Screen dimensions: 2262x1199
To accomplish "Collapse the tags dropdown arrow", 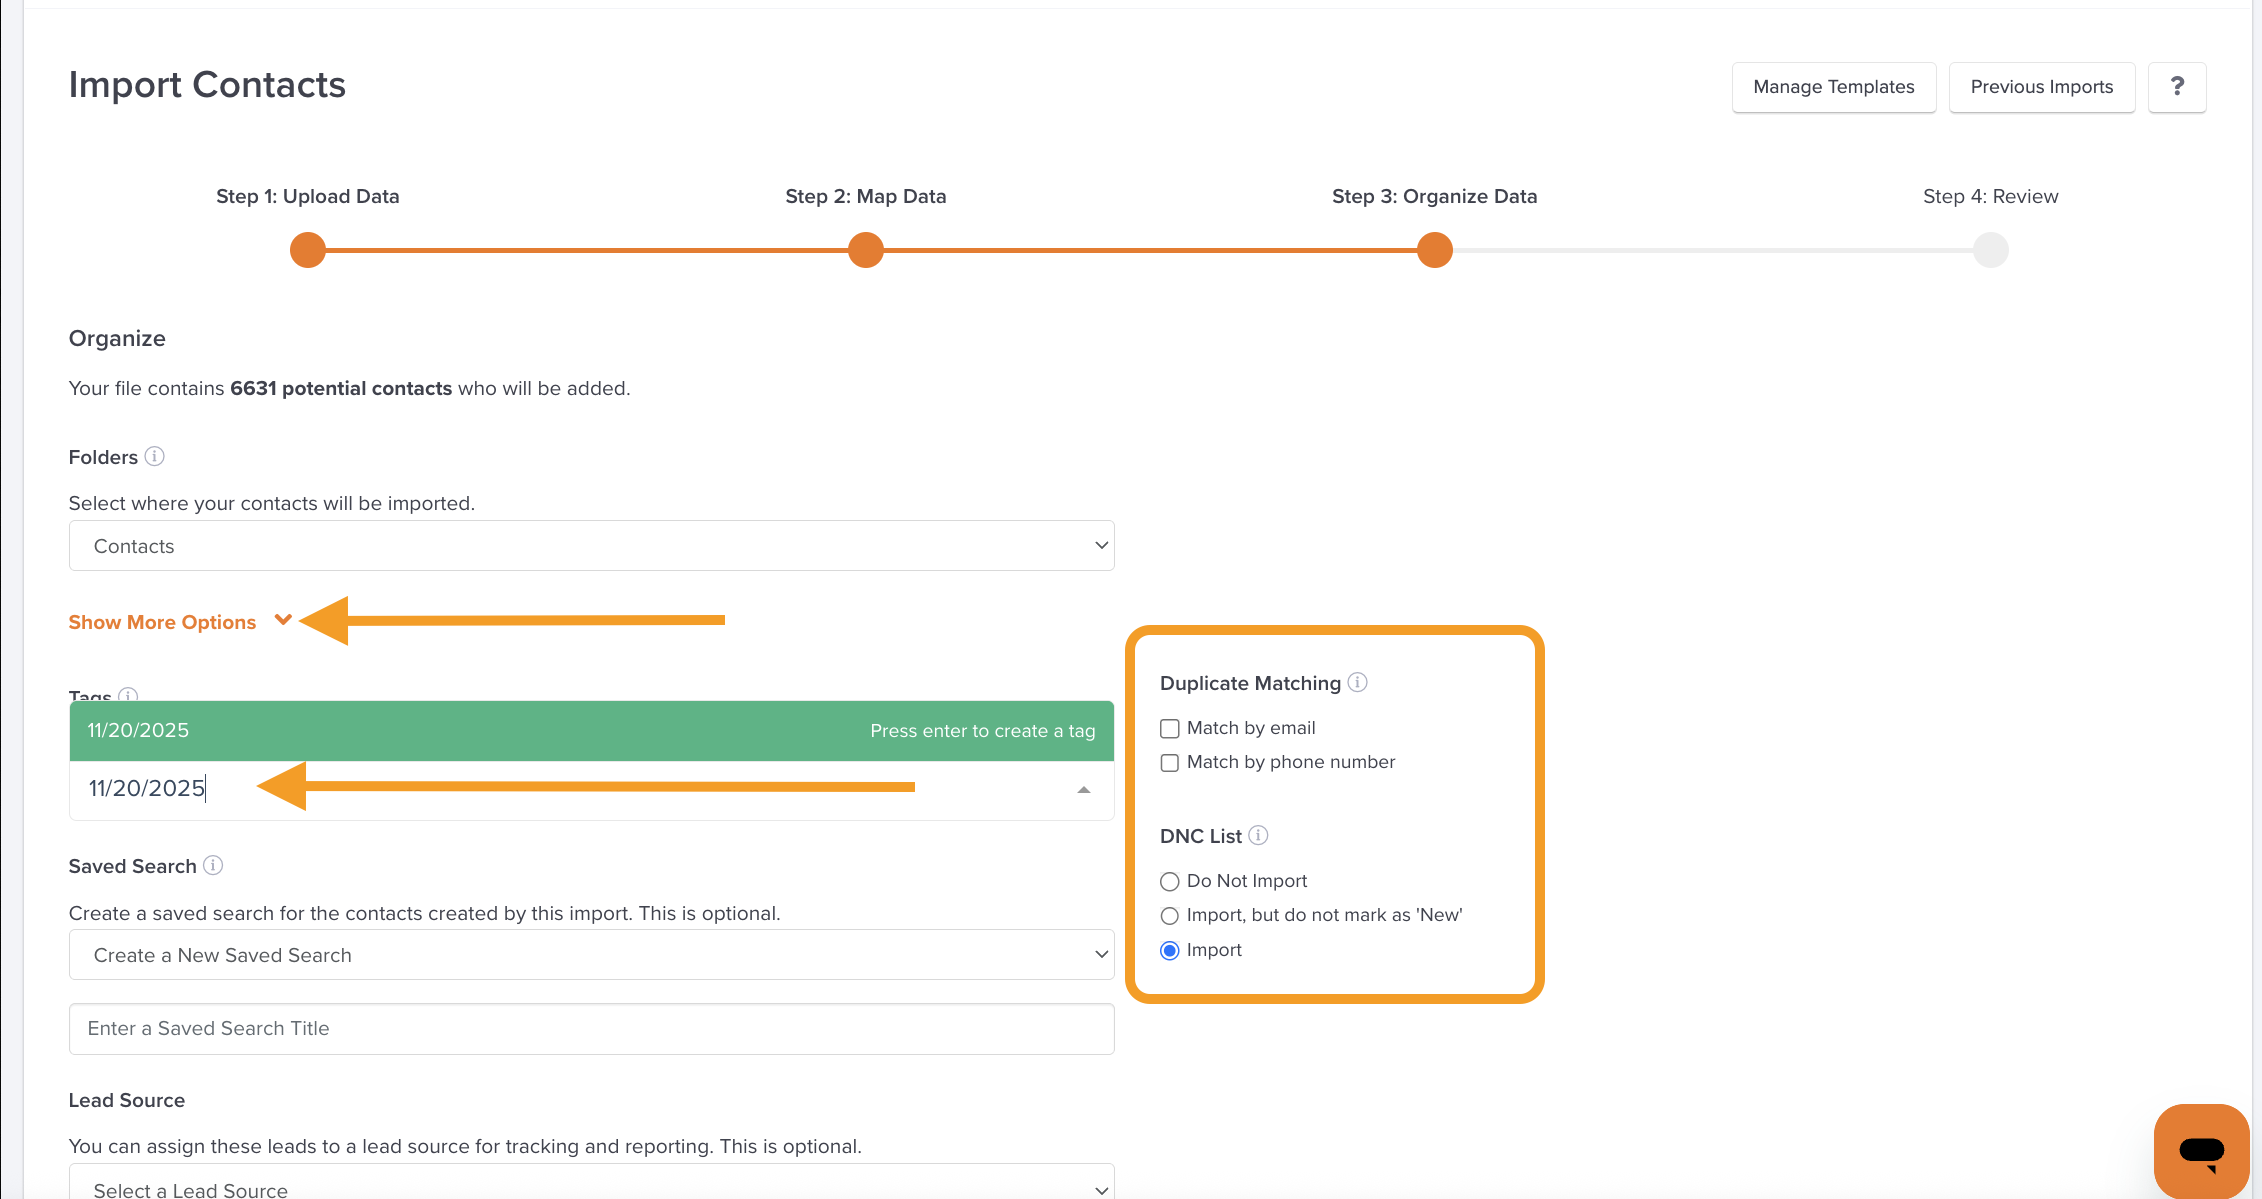I will 1084,790.
